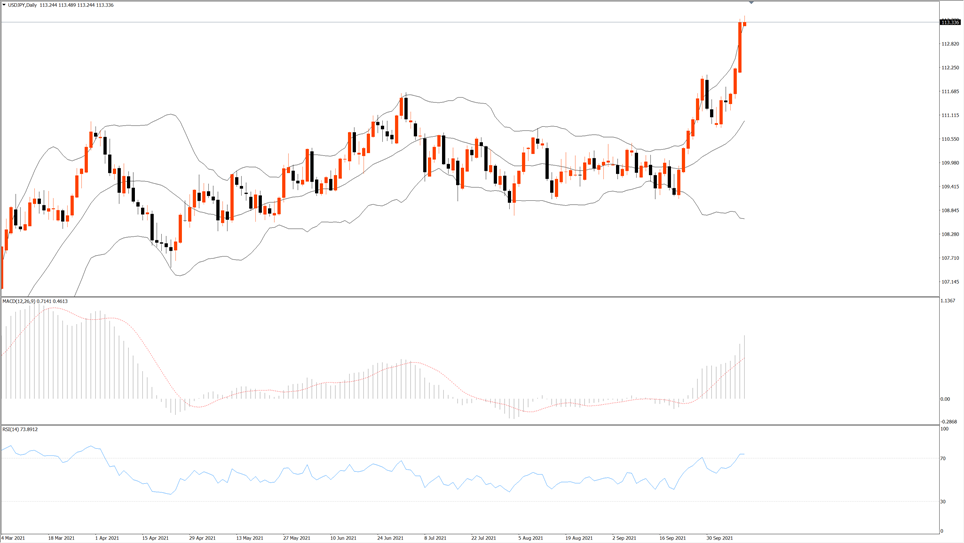Screen dimensions: 964x543
Task: Click the 111.115 price axis label
Action: point(950,116)
